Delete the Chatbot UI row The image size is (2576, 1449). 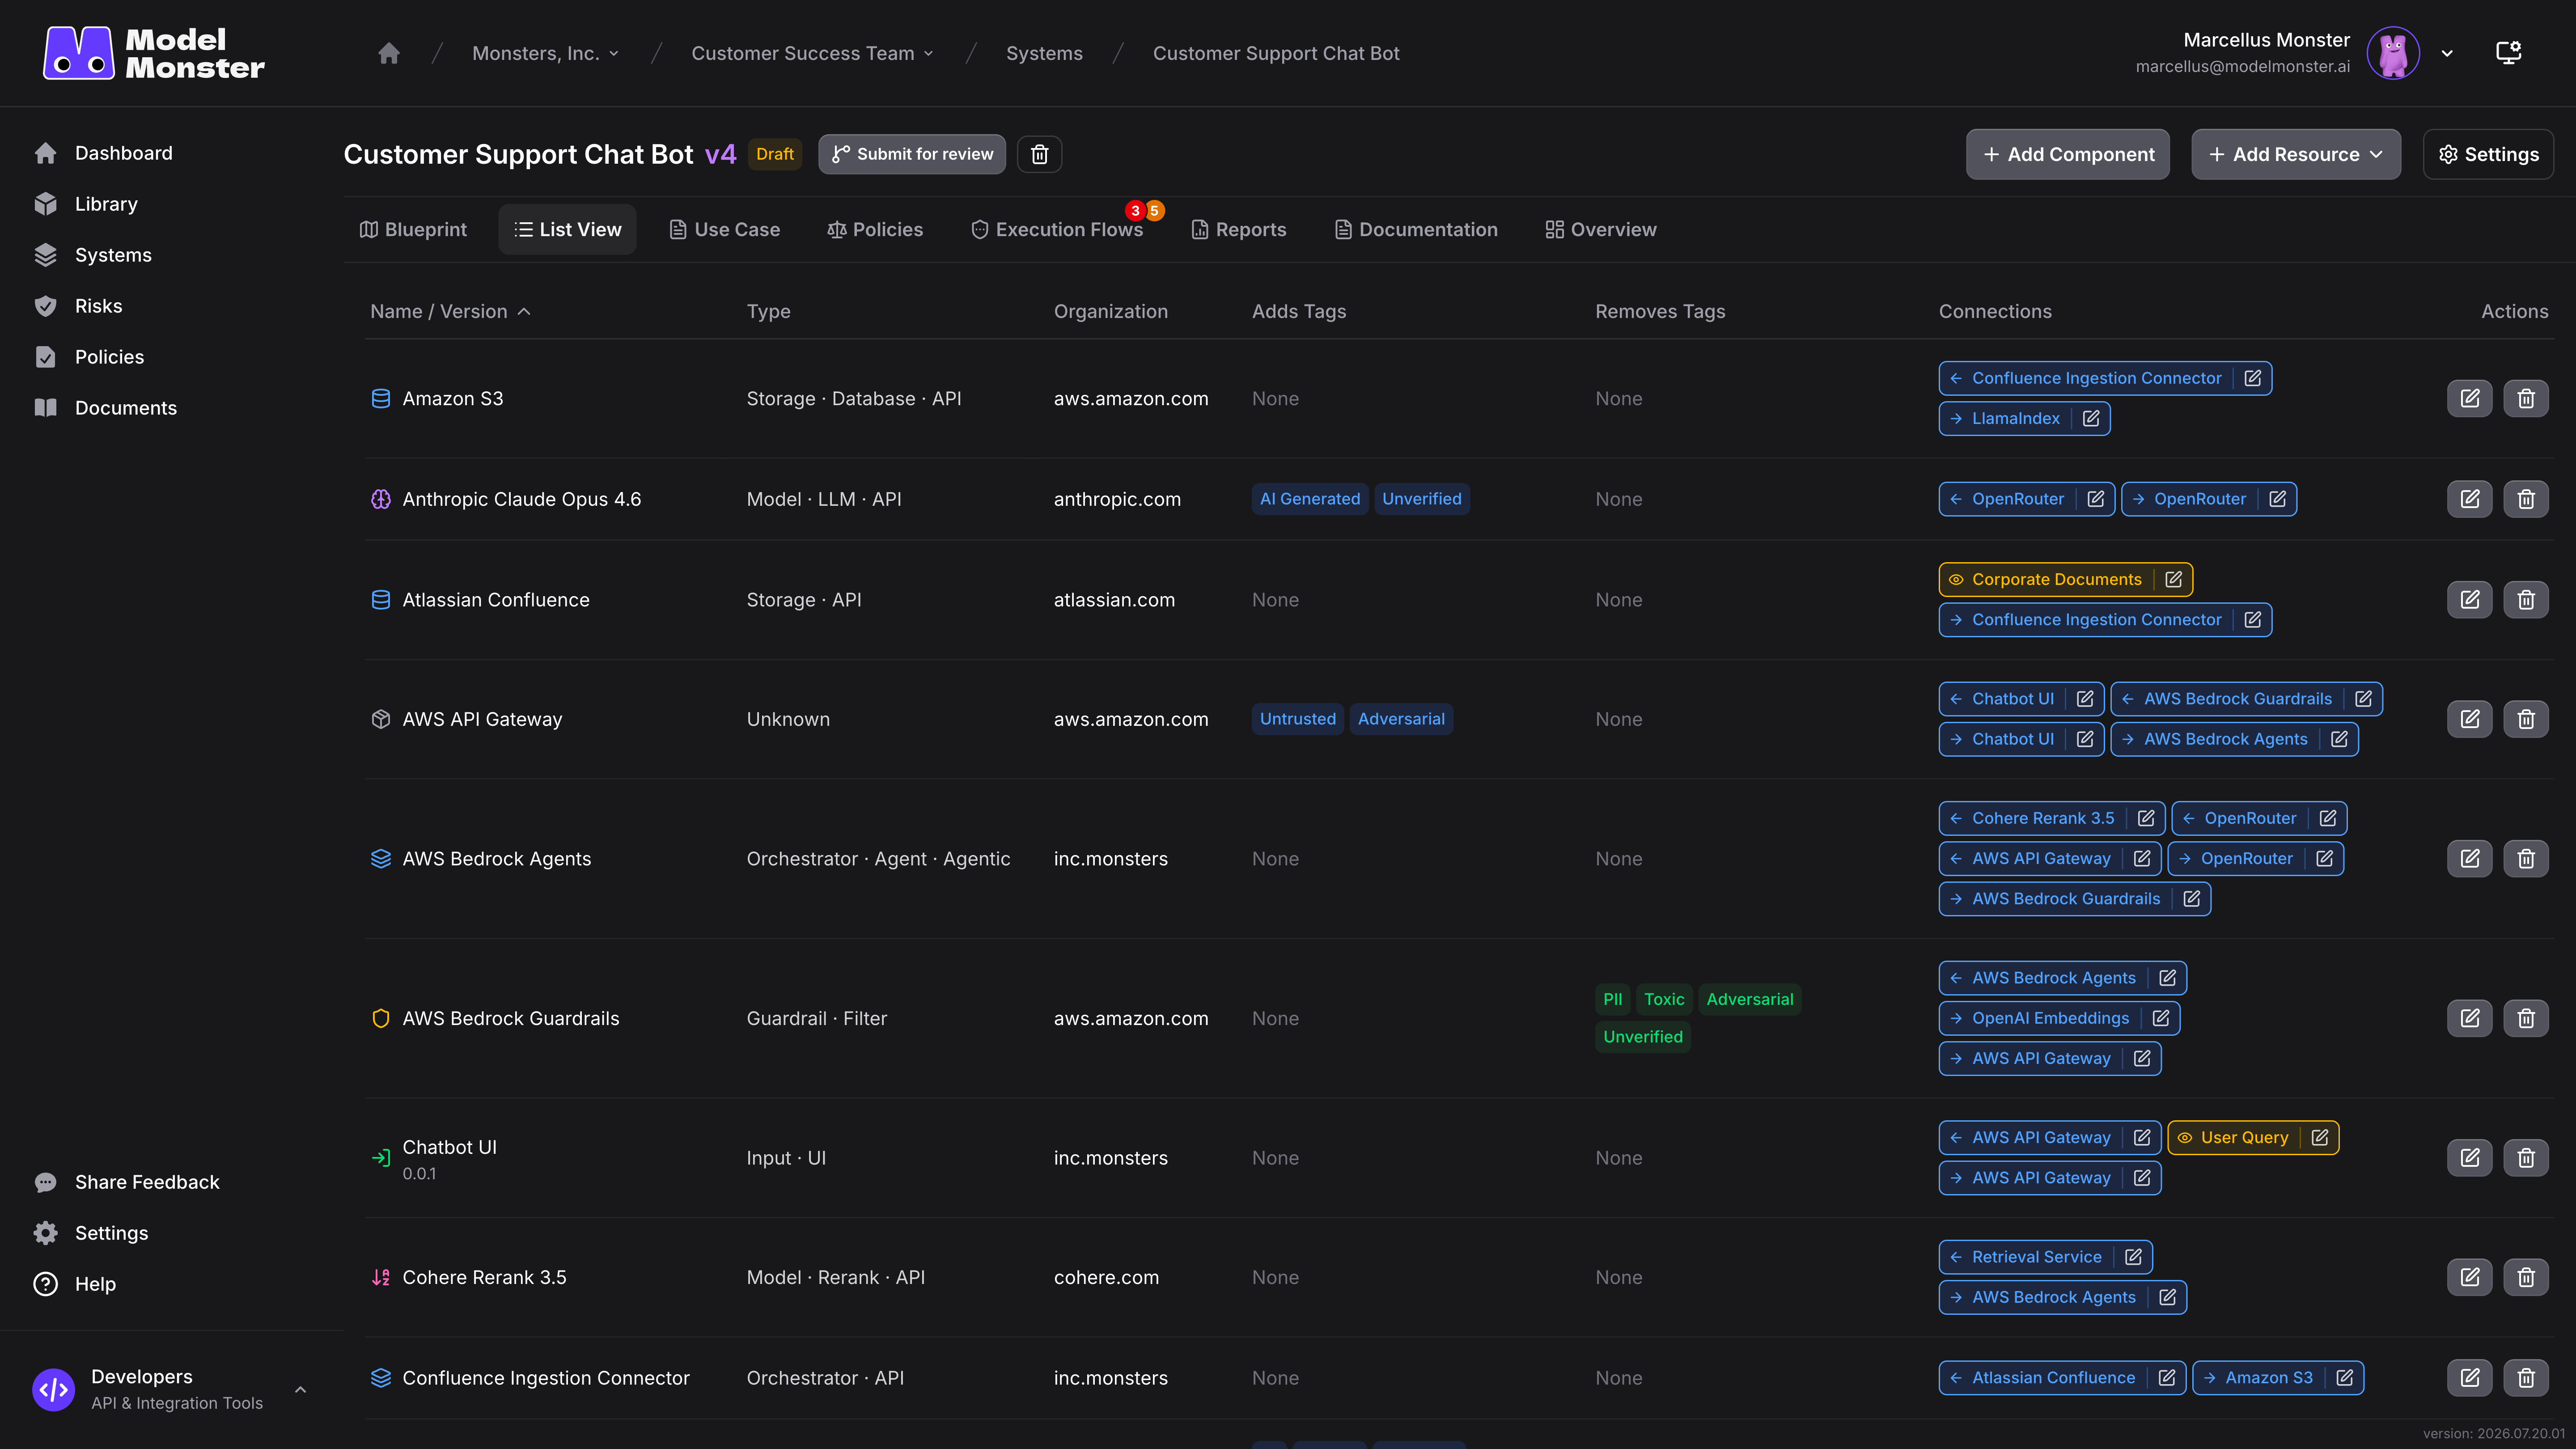click(x=2526, y=1158)
